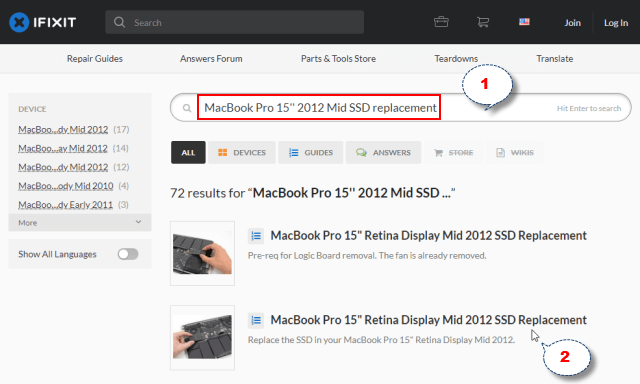Click thumbnail of first SSD Replacement result

(202, 253)
